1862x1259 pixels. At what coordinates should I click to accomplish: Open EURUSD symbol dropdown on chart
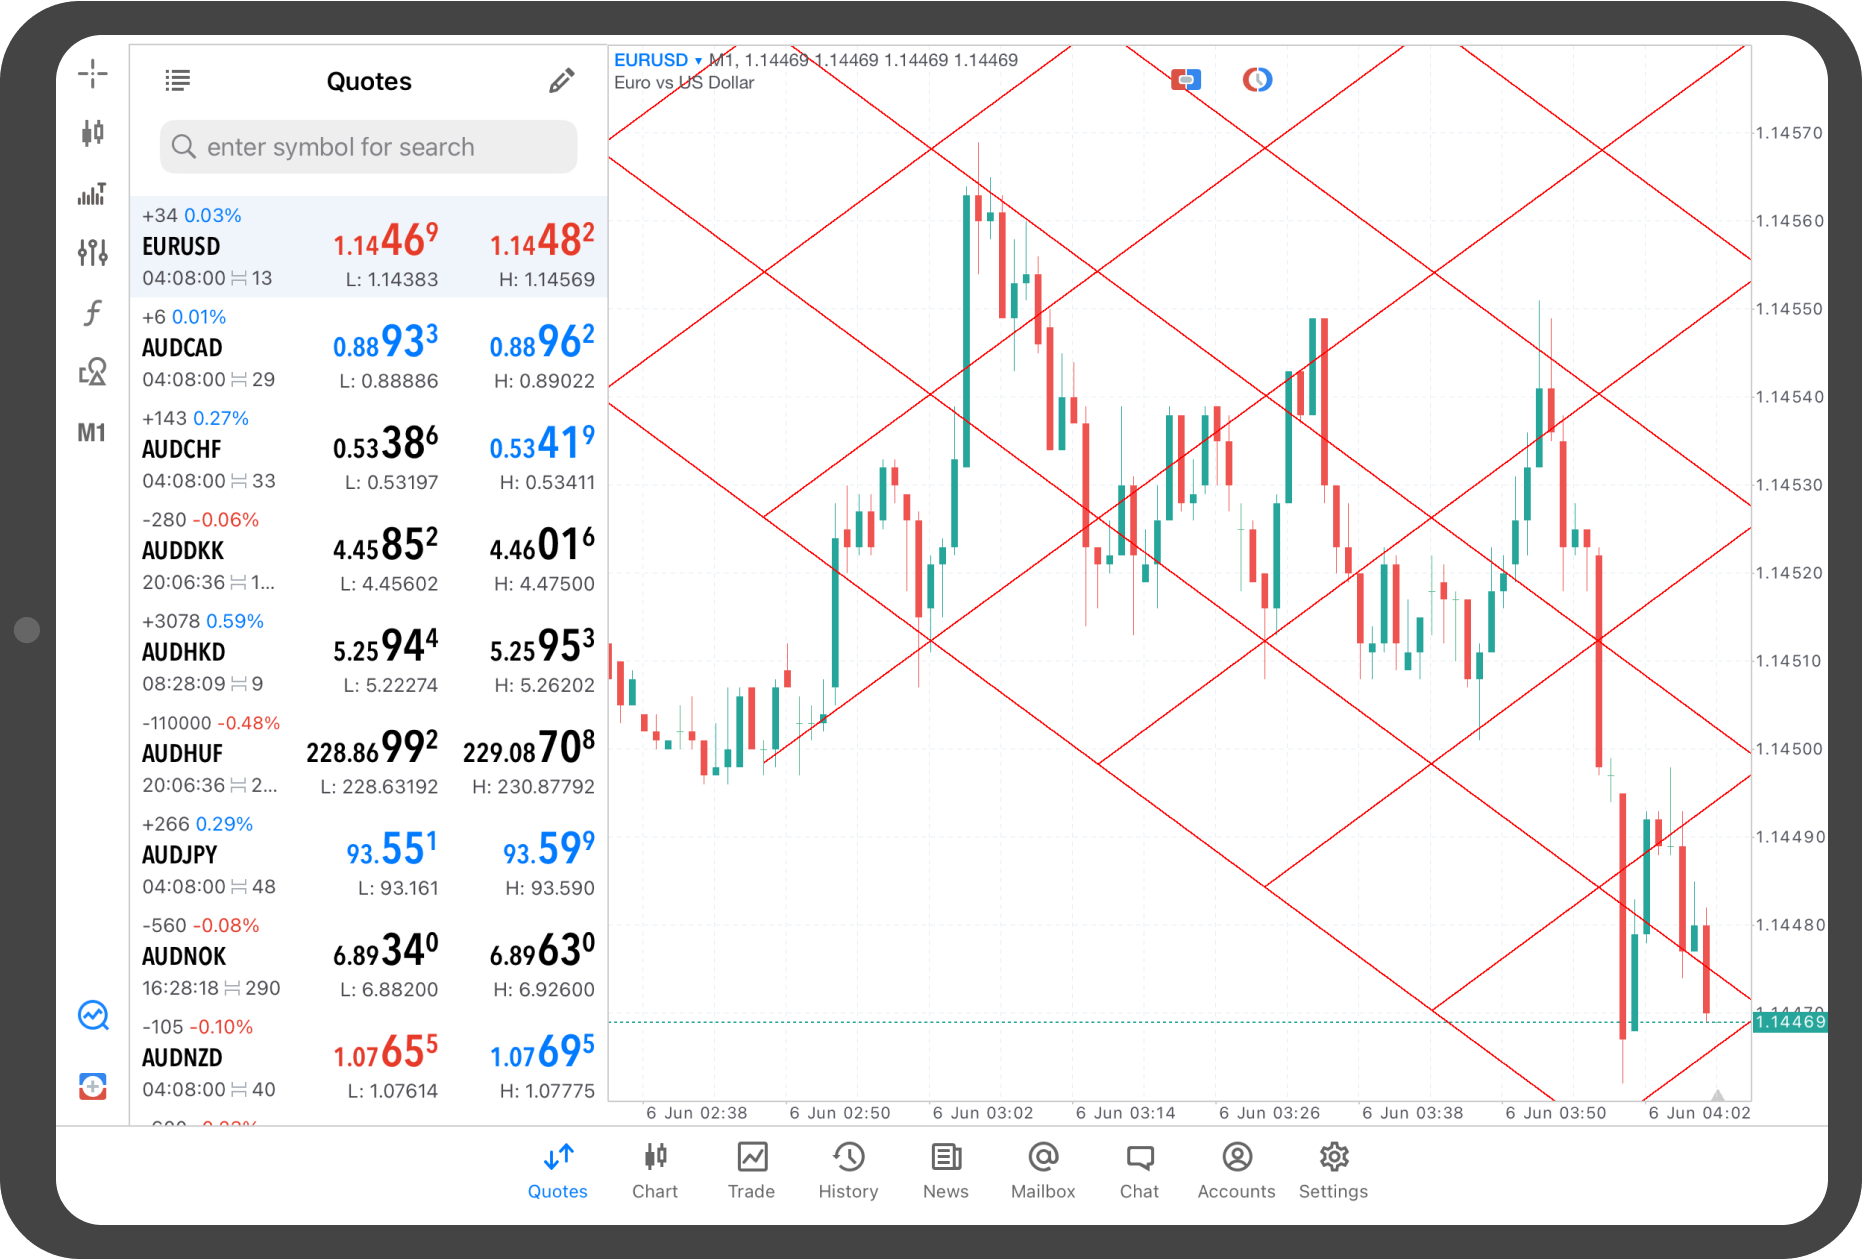pyautogui.click(x=657, y=60)
